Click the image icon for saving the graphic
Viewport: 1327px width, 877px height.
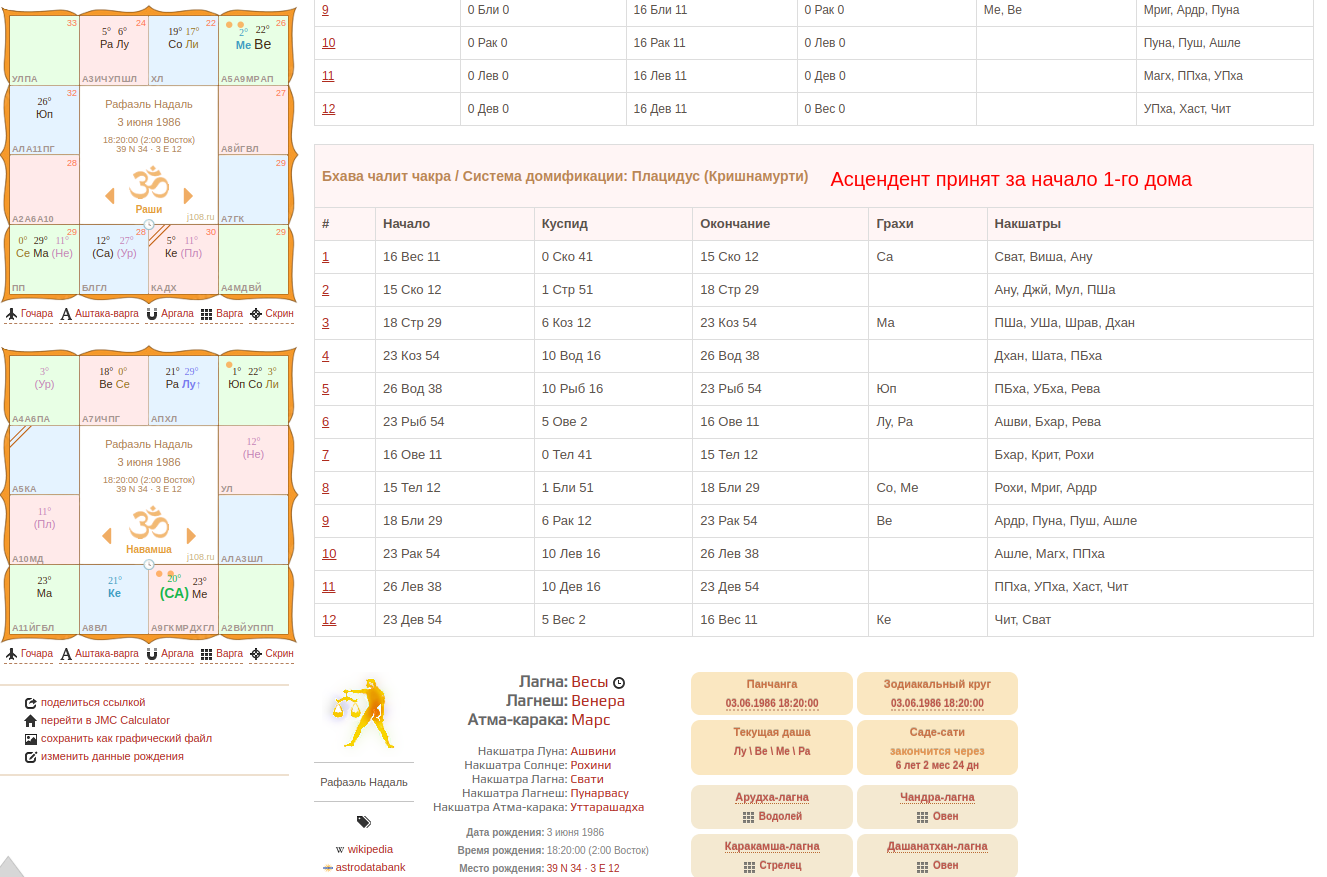[x=31, y=739]
